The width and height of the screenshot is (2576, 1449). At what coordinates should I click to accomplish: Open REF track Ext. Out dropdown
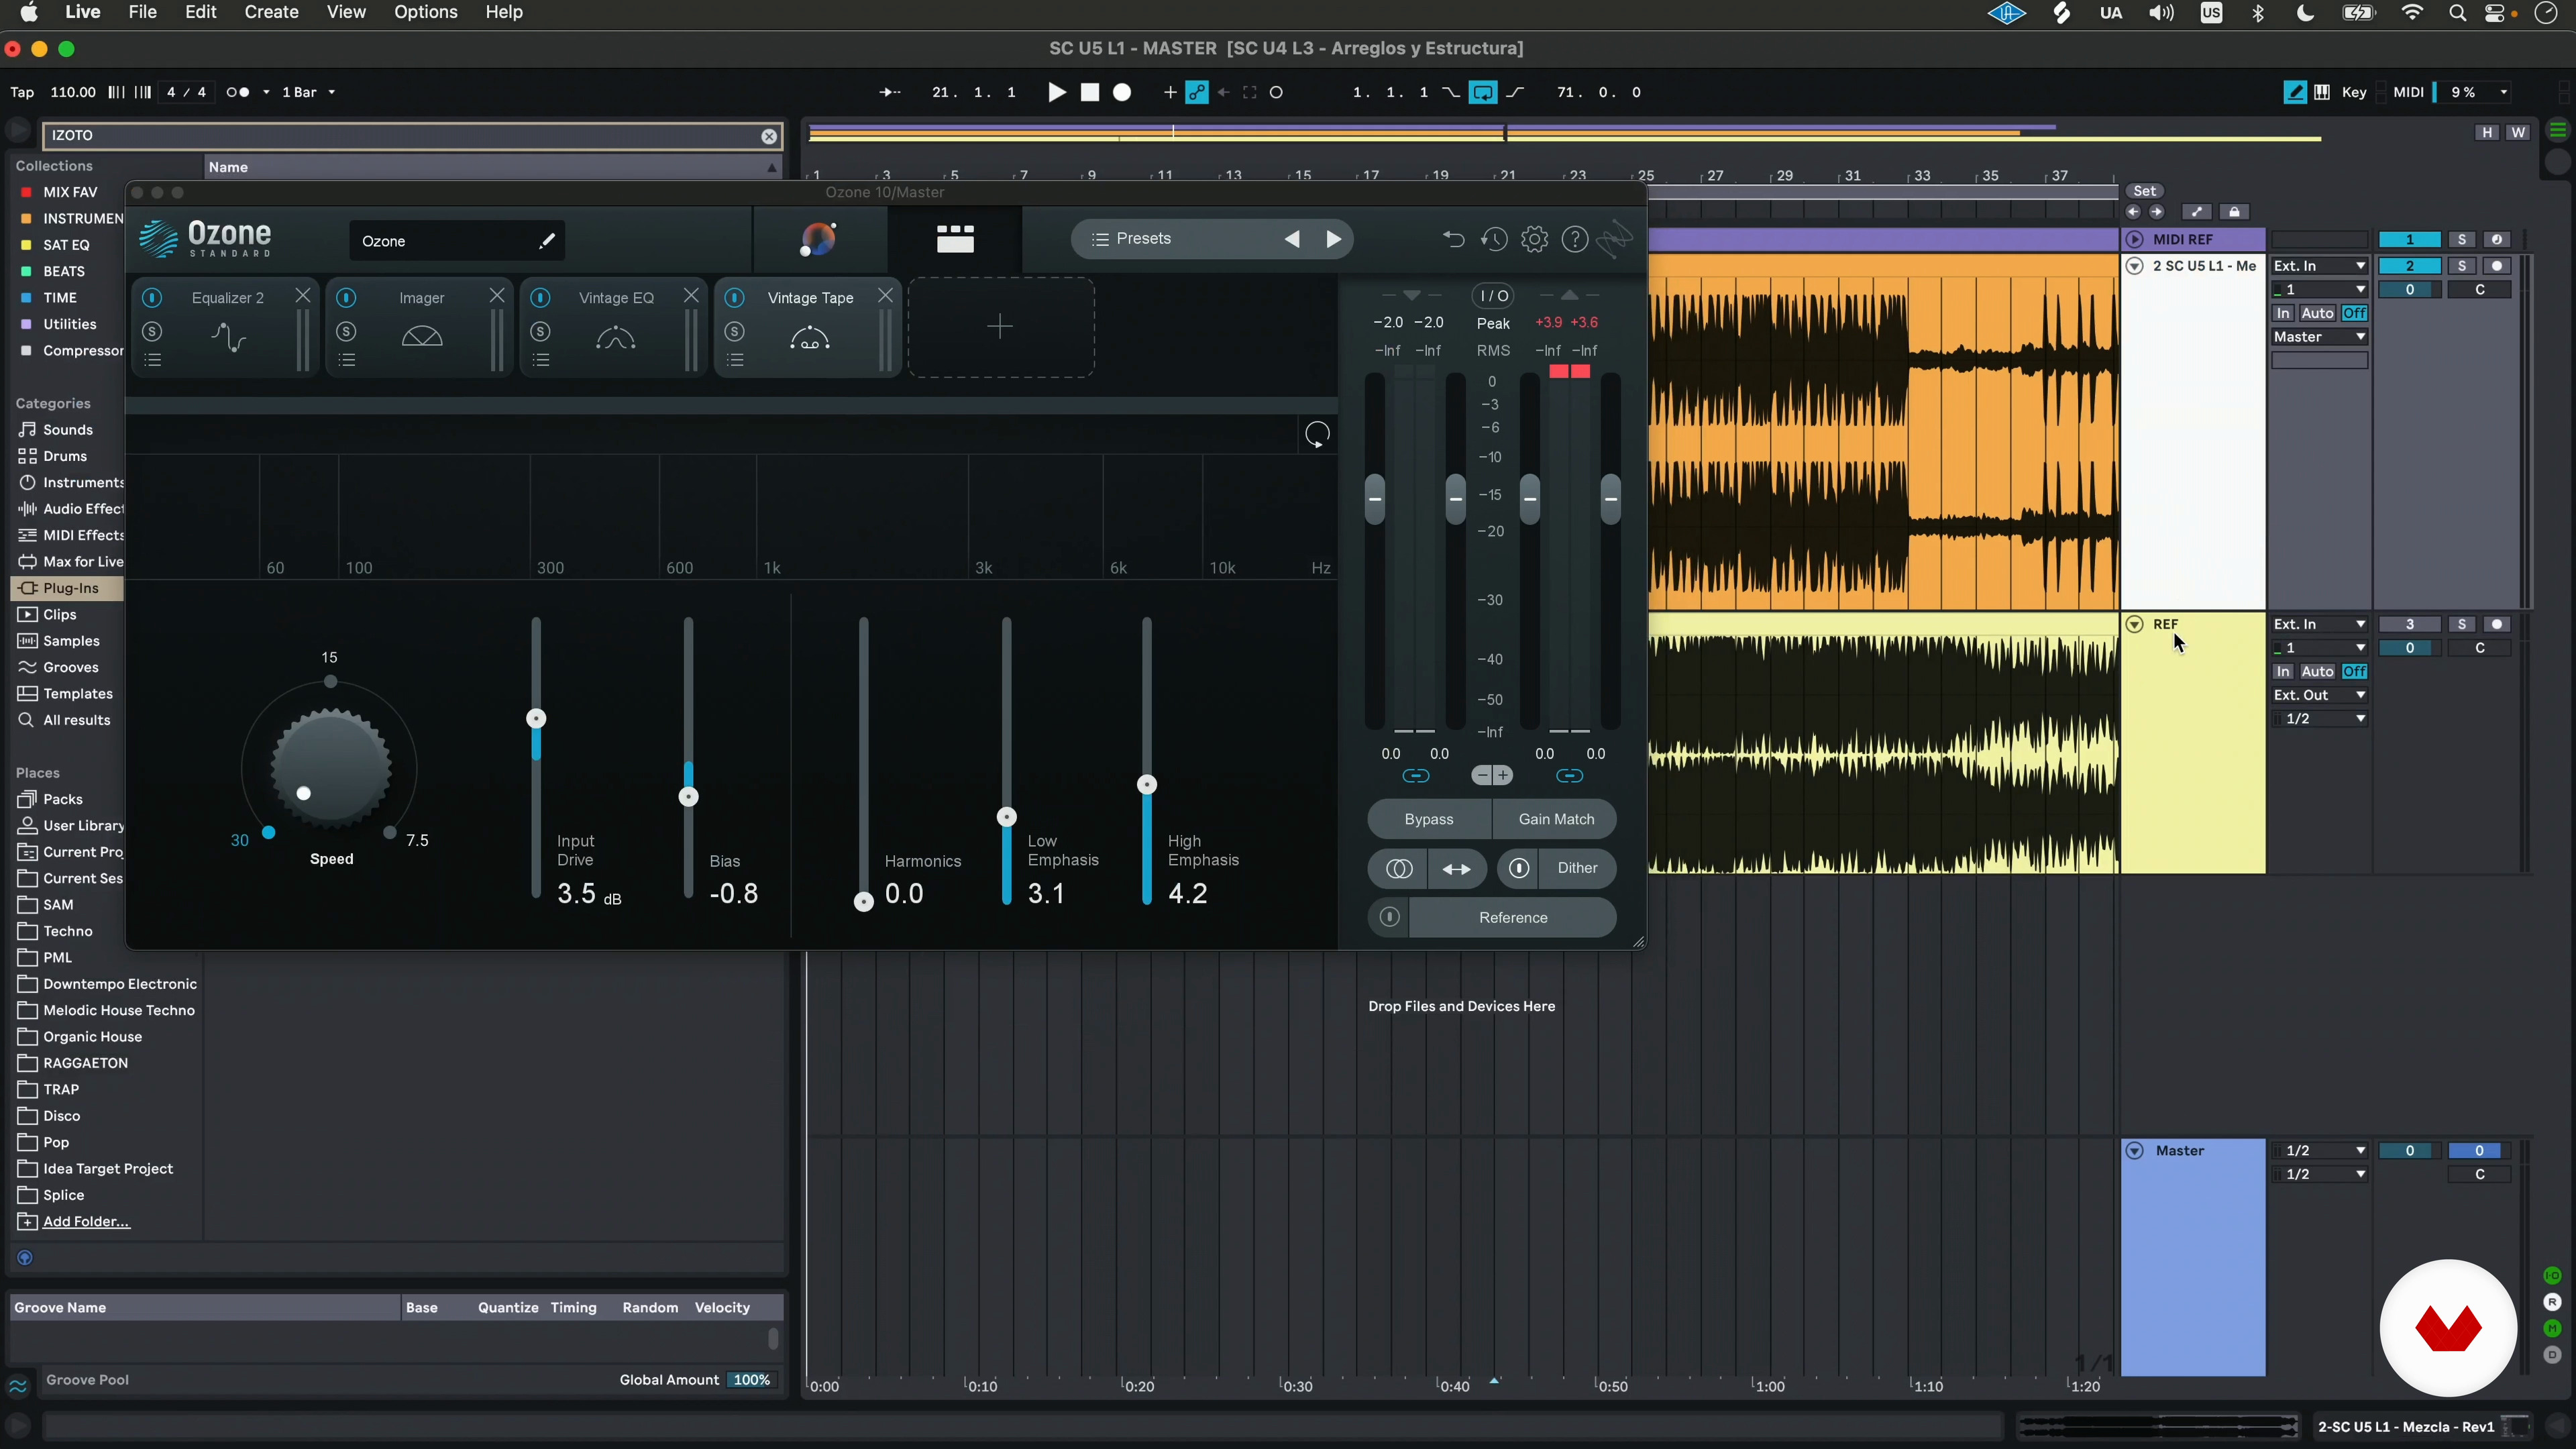(x=2319, y=695)
